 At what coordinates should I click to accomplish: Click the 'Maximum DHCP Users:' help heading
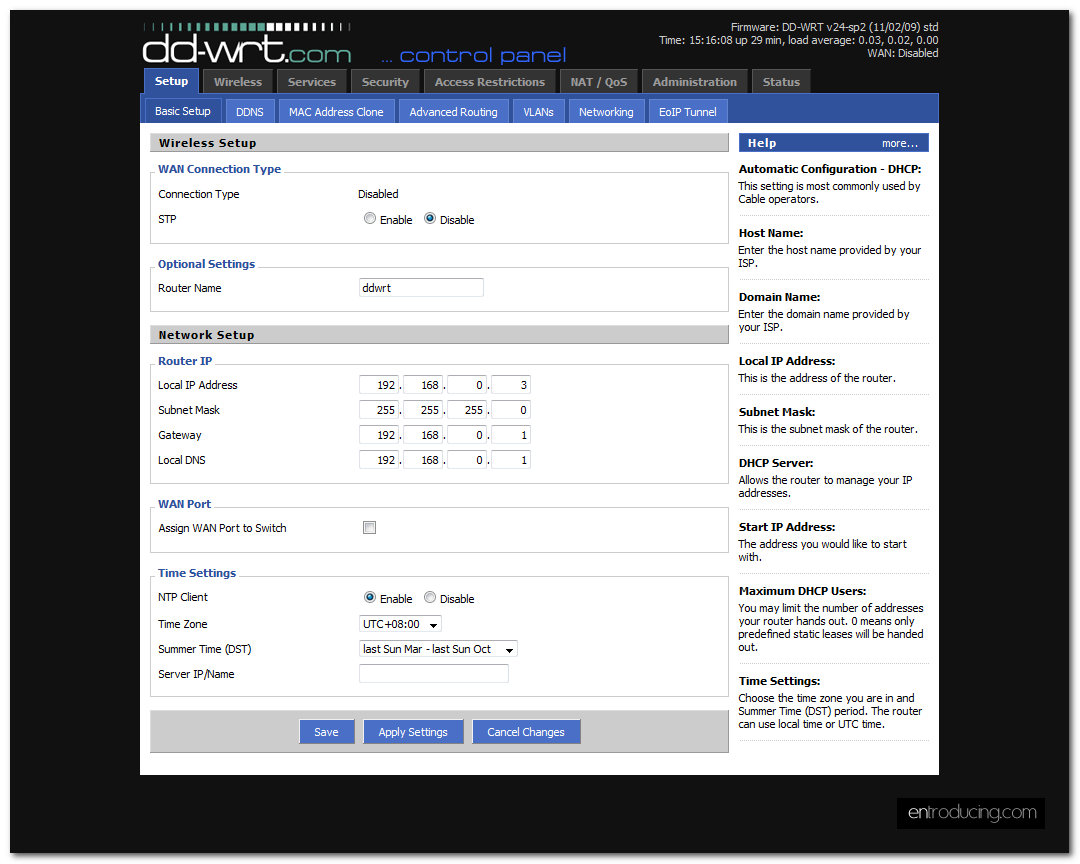click(802, 591)
